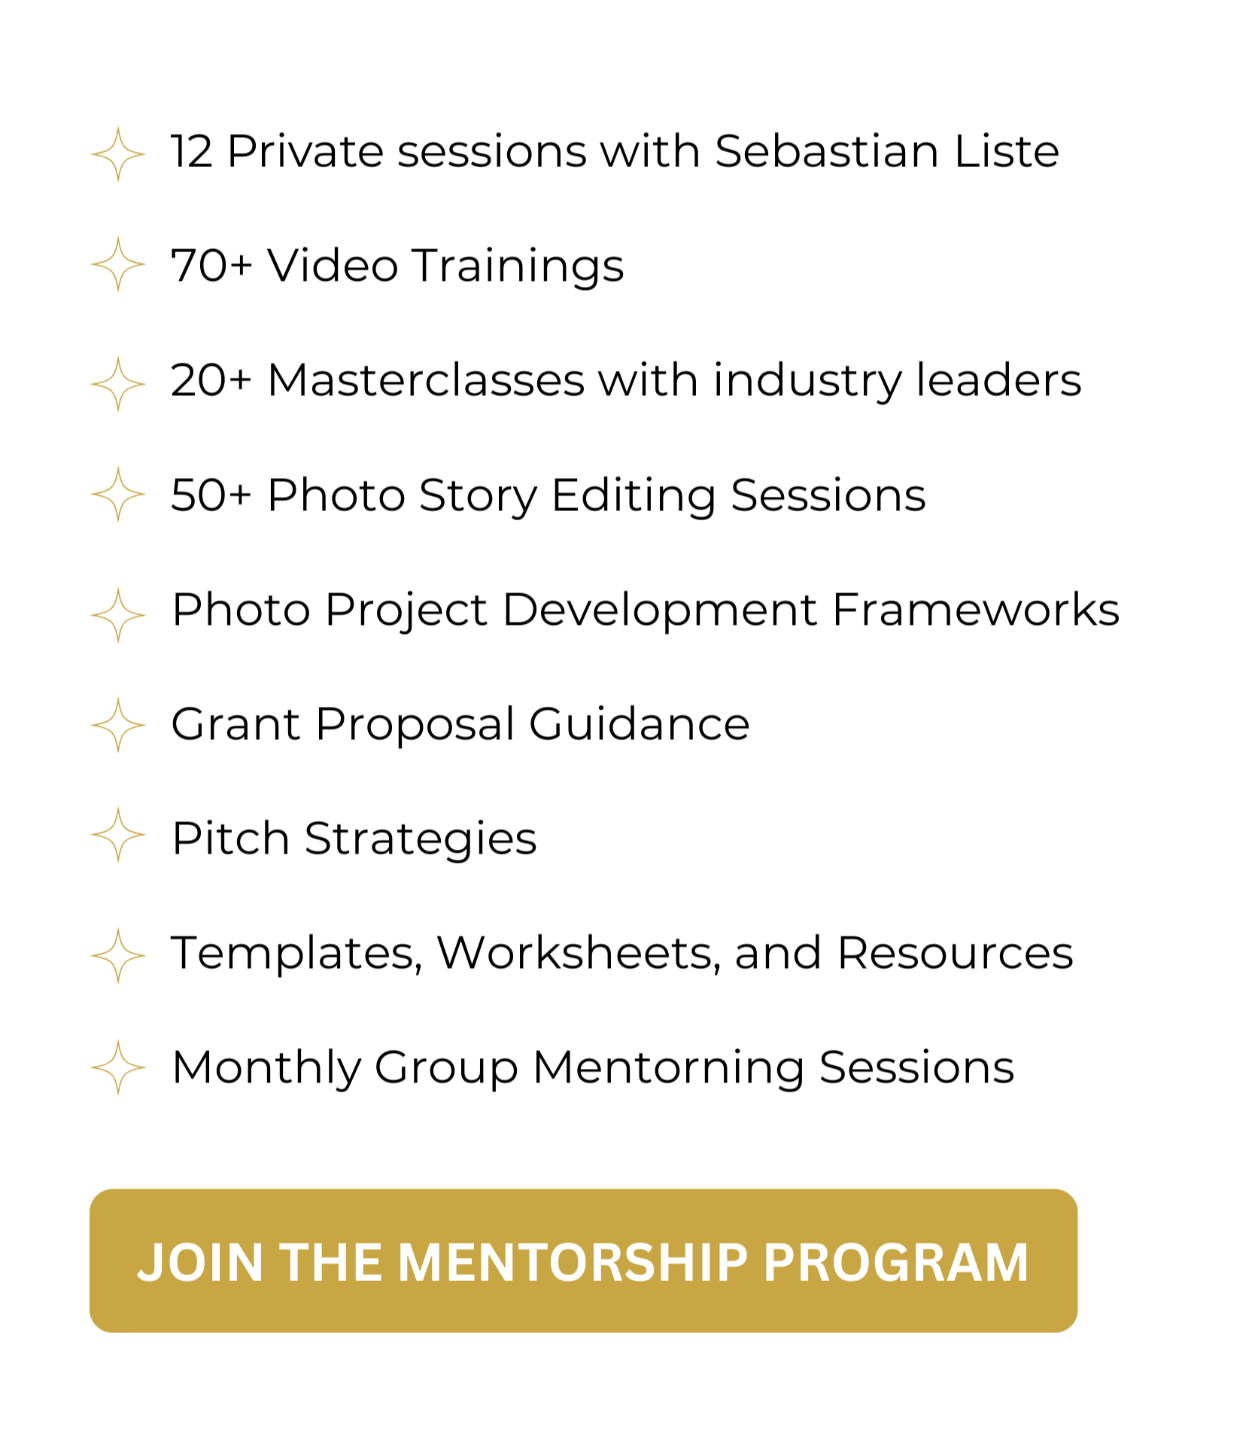Select Photo Project Development Frameworks text
This screenshot has width=1258, height=1440.
645,610
